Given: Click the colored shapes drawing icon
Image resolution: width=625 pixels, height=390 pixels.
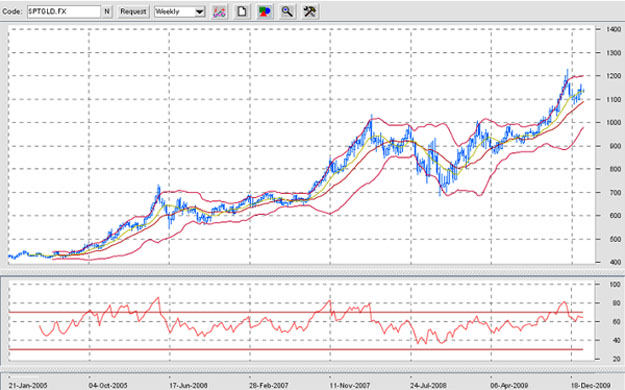Looking at the screenshot, I should 264,12.
